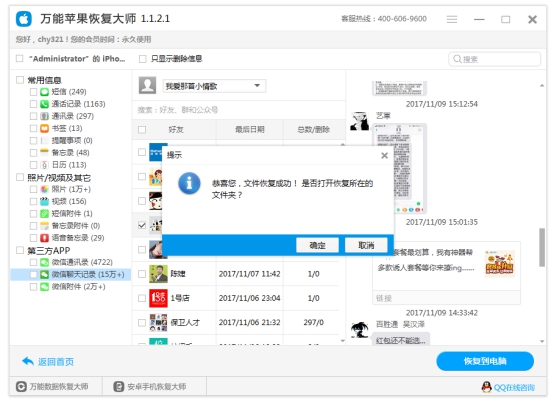The height and width of the screenshot is (401, 554).
Task: Click the chat list scroll-up arrow
Action: [x=342, y=145]
